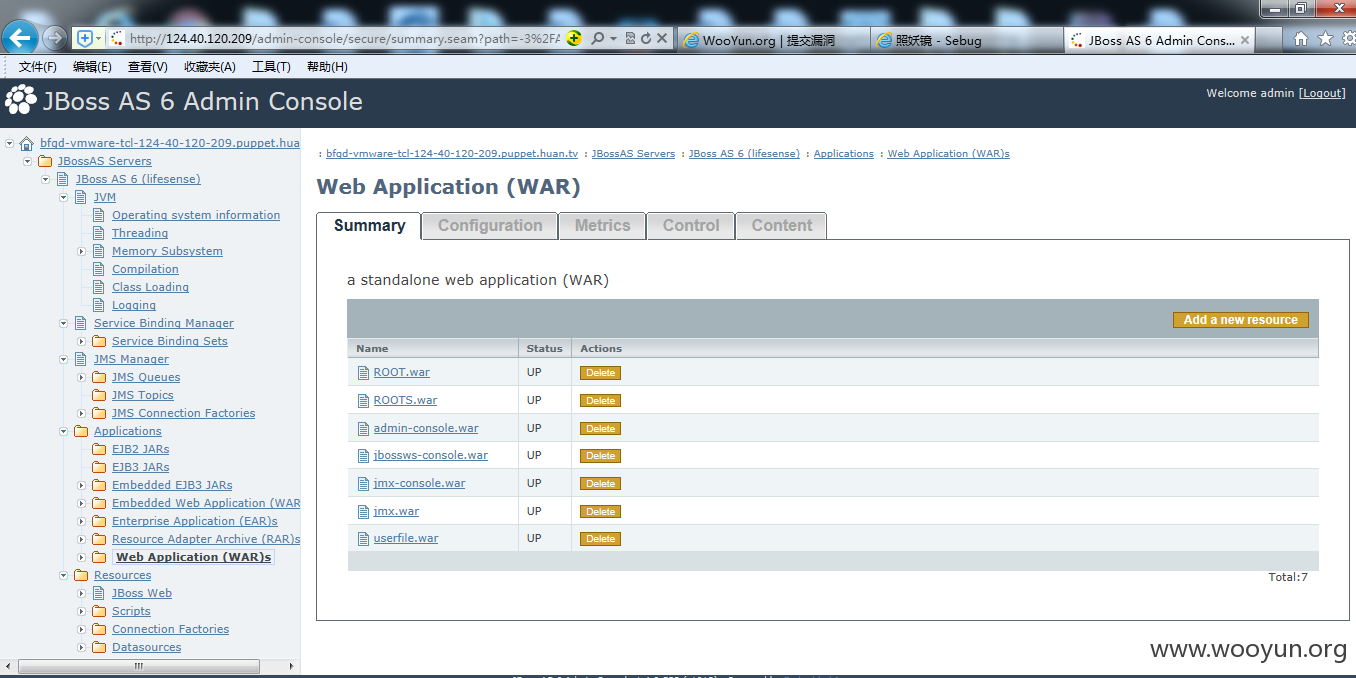Delete the jmx.war application

(x=600, y=512)
